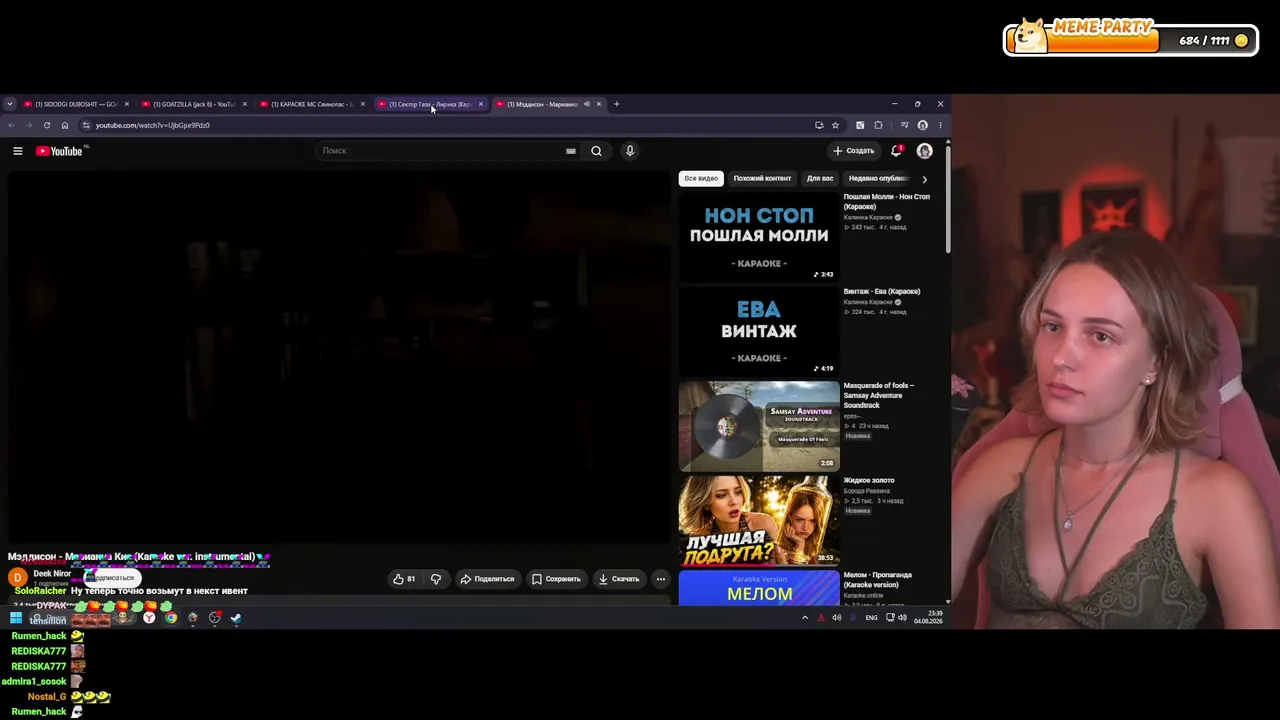The height and width of the screenshot is (720, 1280).
Task: Open the browser three-dot menu
Action: tap(940, 125)
